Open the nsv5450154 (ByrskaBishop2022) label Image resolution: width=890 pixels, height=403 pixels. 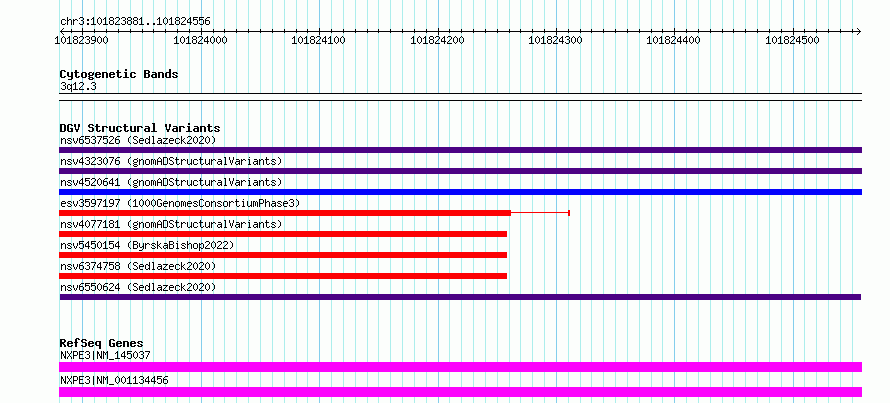[x=147, y=245]
